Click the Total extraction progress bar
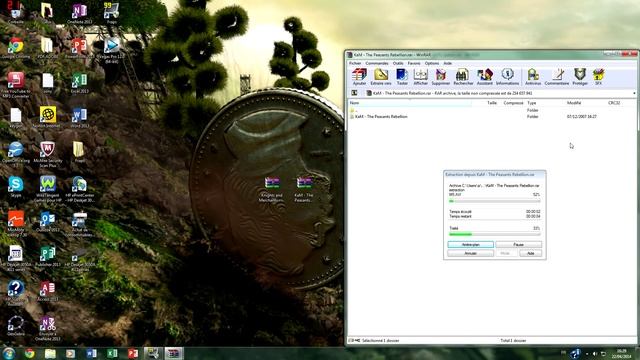 (x=494, y=234)
